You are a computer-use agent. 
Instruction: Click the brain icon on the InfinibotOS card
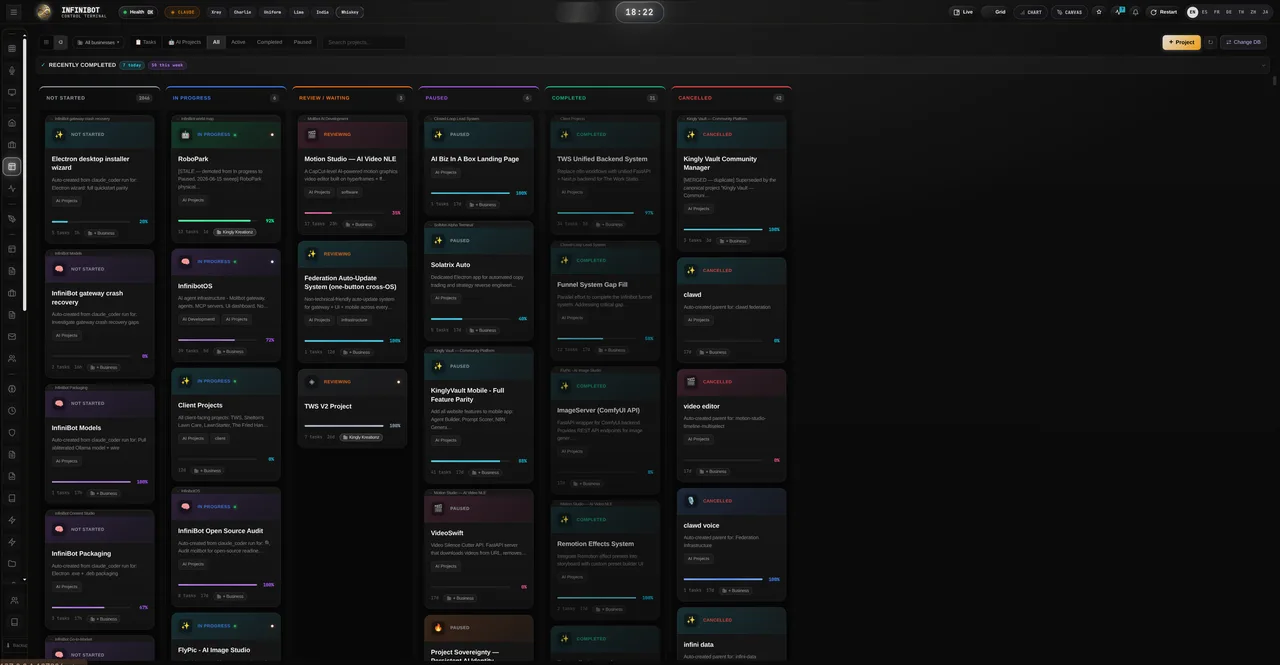coord(185,261)
